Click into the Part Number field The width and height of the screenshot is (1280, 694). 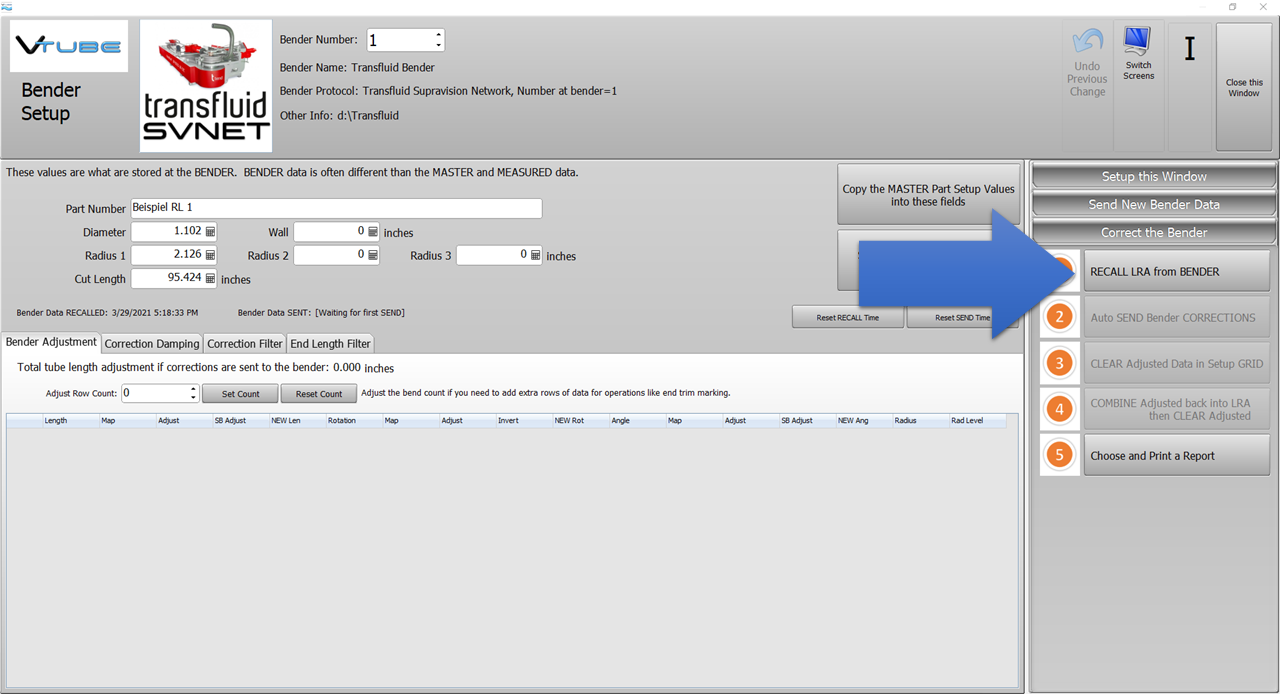(336, 208)
